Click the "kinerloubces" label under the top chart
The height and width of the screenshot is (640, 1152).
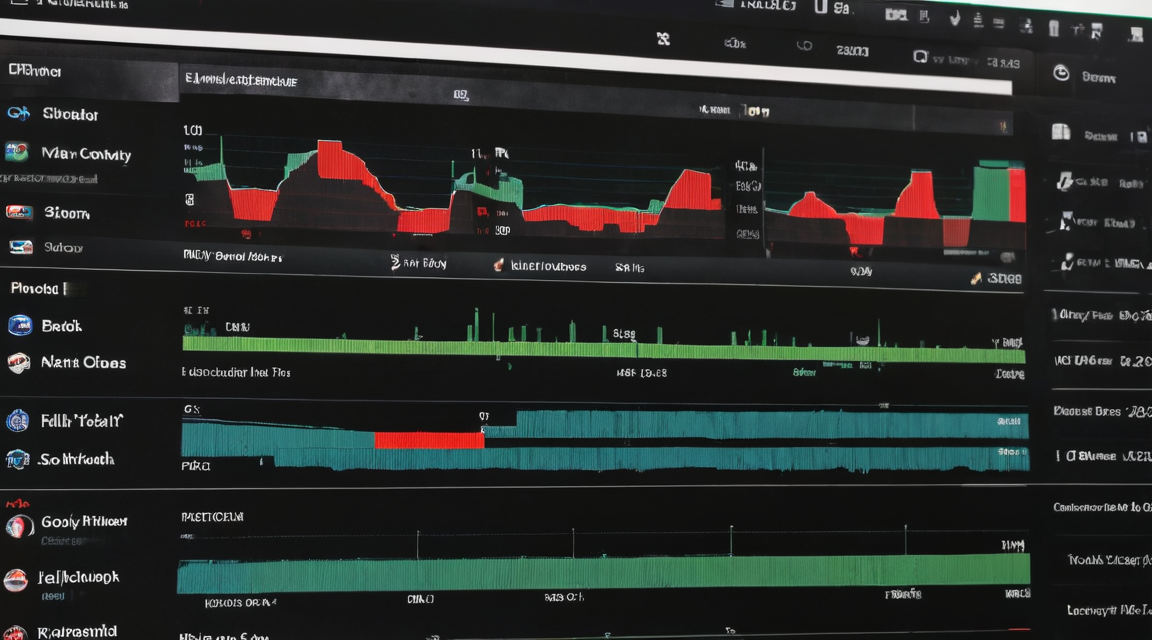(548, 266)
